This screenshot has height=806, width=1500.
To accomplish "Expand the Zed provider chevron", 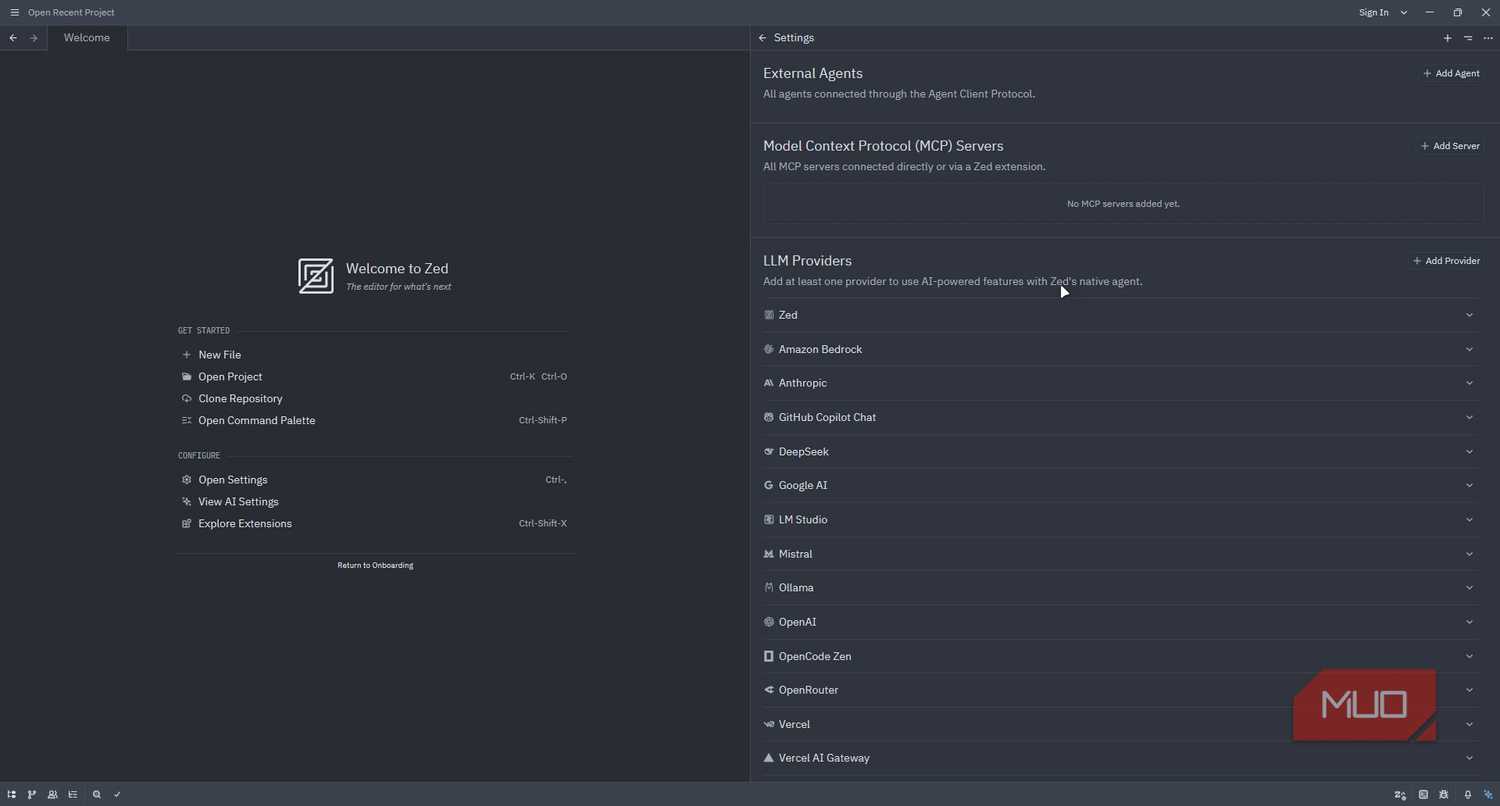I will pos(1469,315).
